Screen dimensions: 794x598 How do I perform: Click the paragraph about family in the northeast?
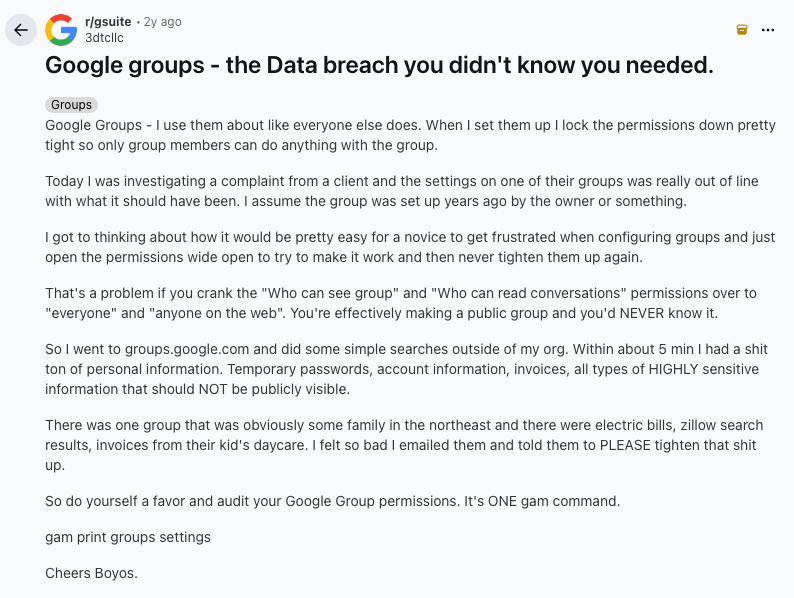pyautogui.click(x=404, y=445)
